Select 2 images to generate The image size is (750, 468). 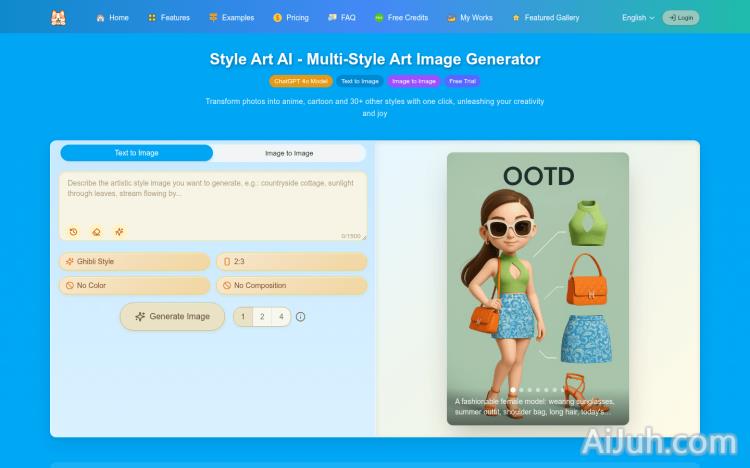[262, 317]
